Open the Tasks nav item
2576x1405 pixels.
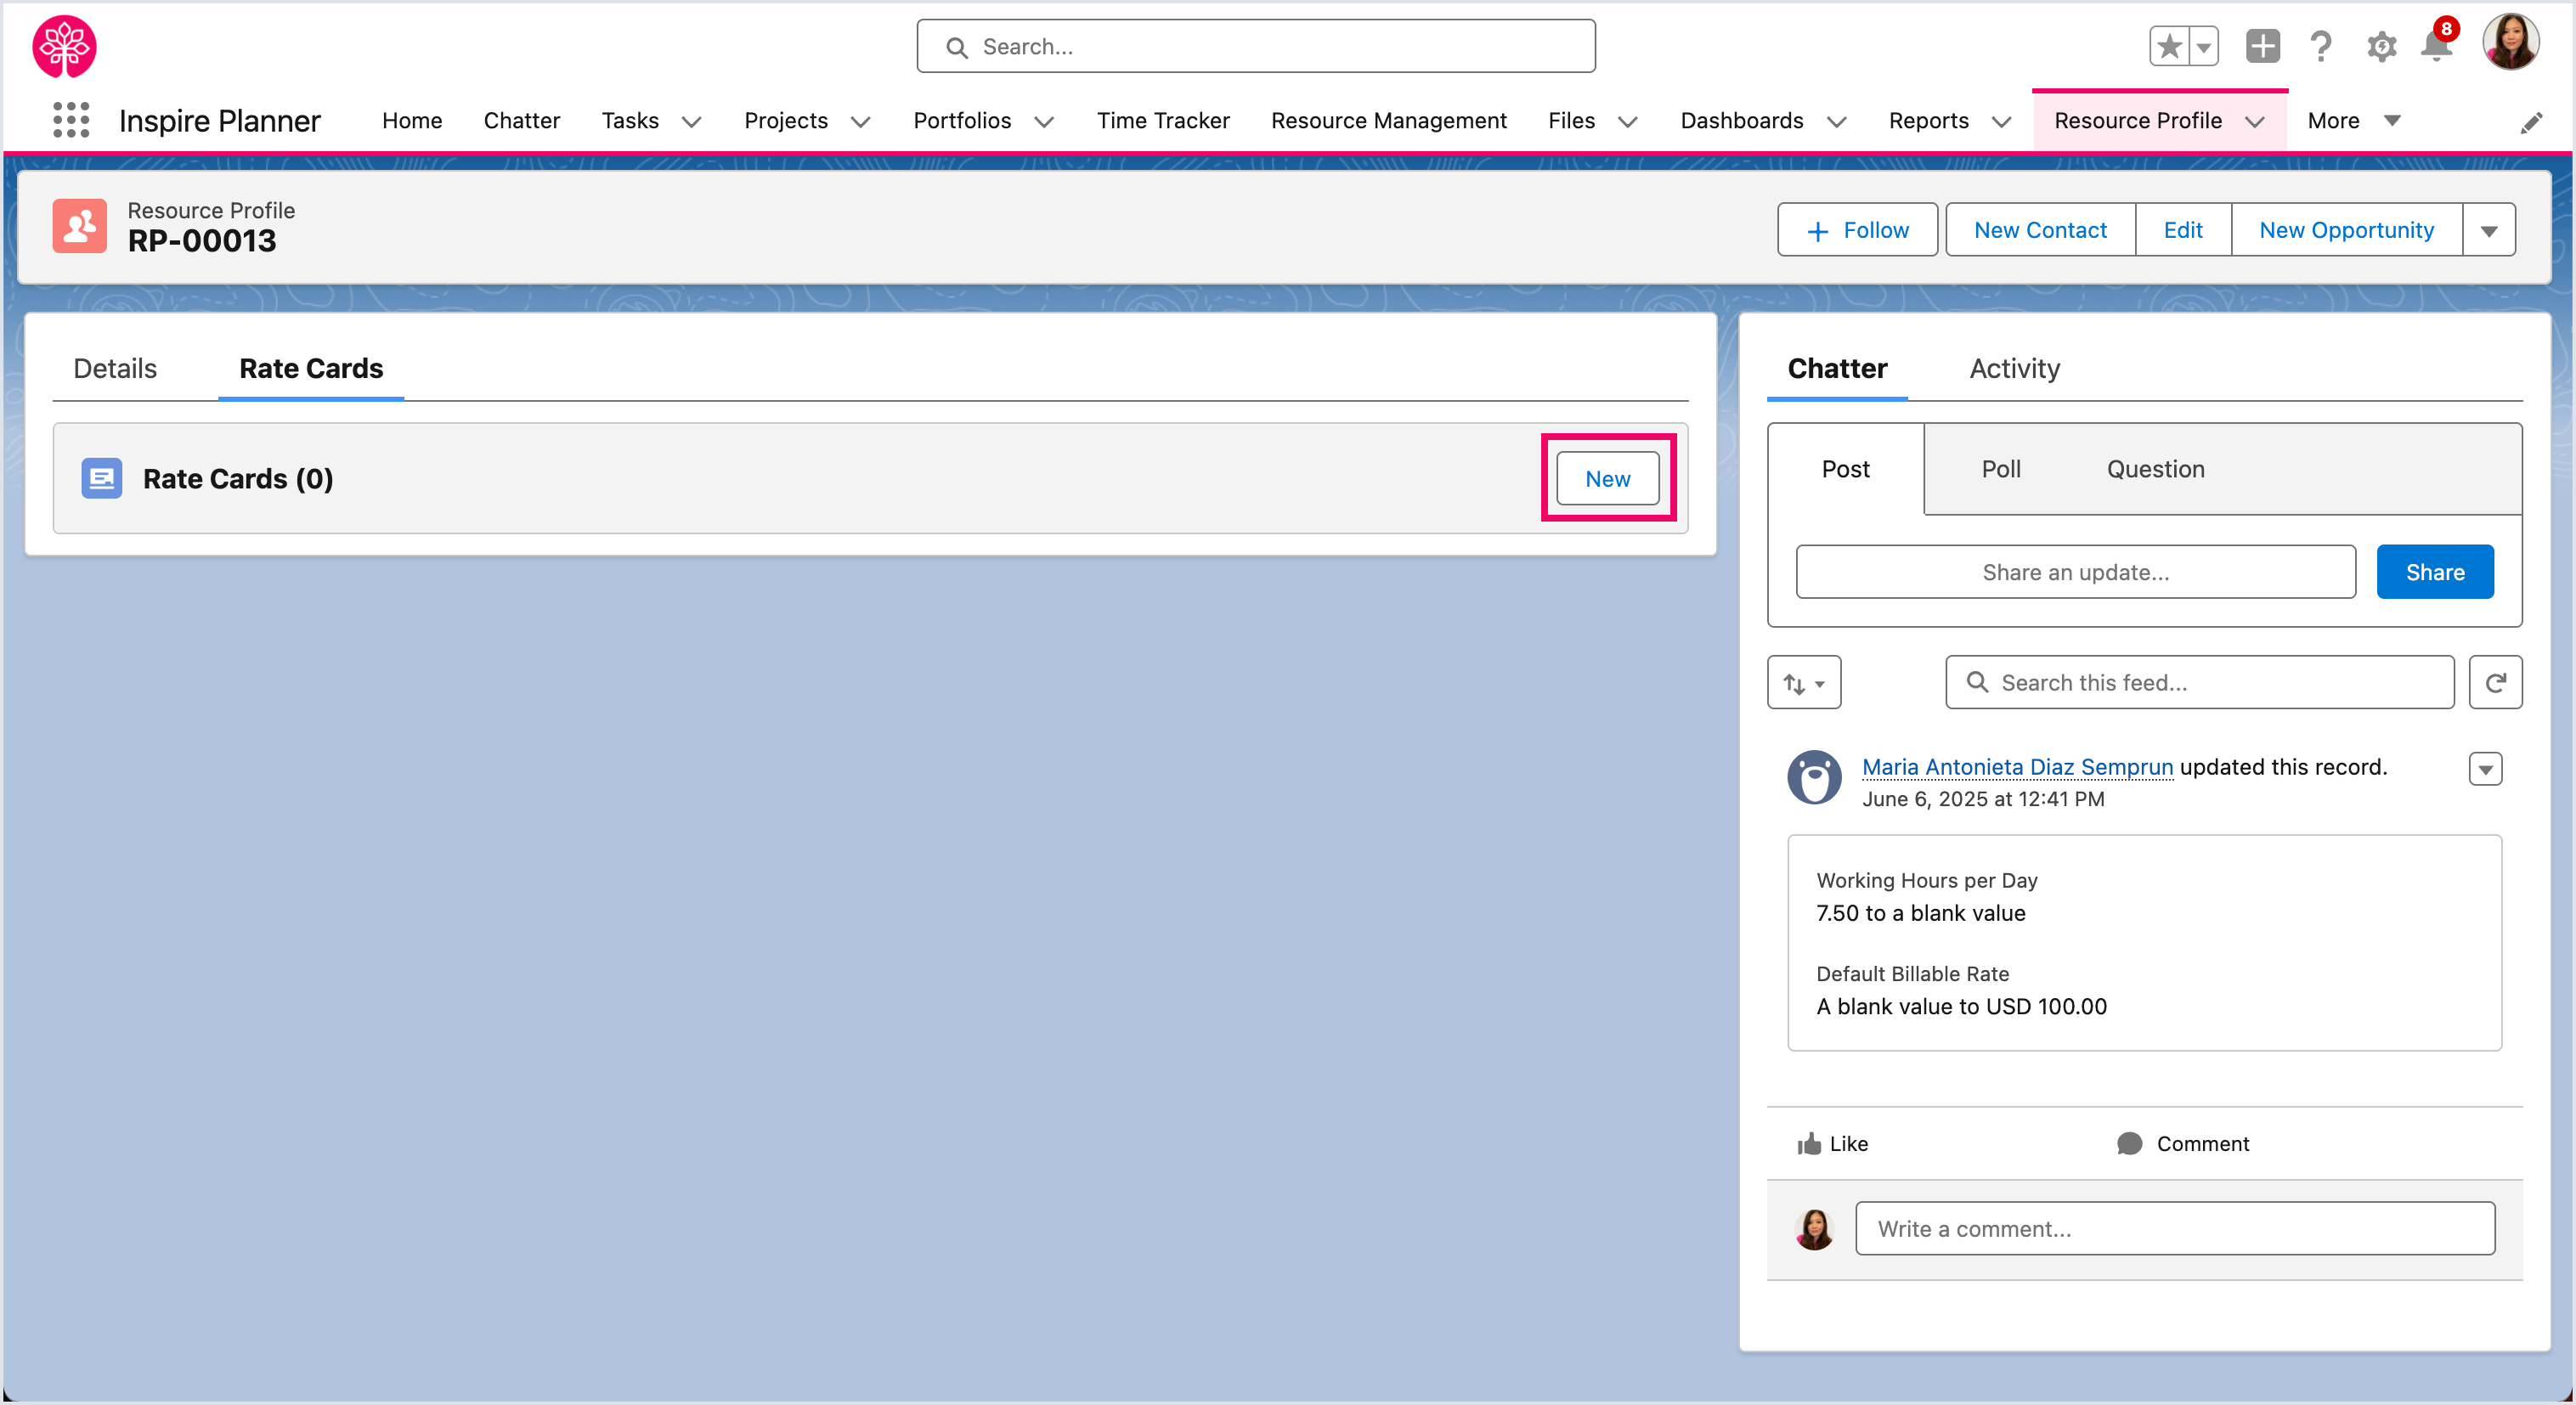click(630, 121)
